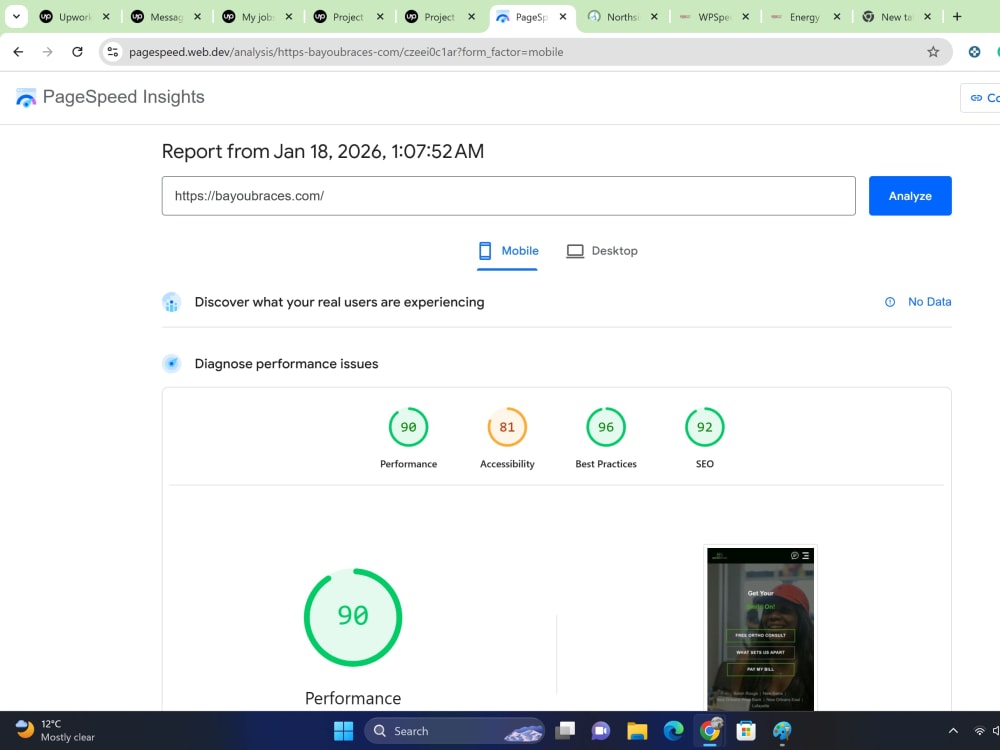This screenshot has width=1000, height=750.
Task: Open Microsoft Edge from taskbar
Action: (x=673, y=731)
